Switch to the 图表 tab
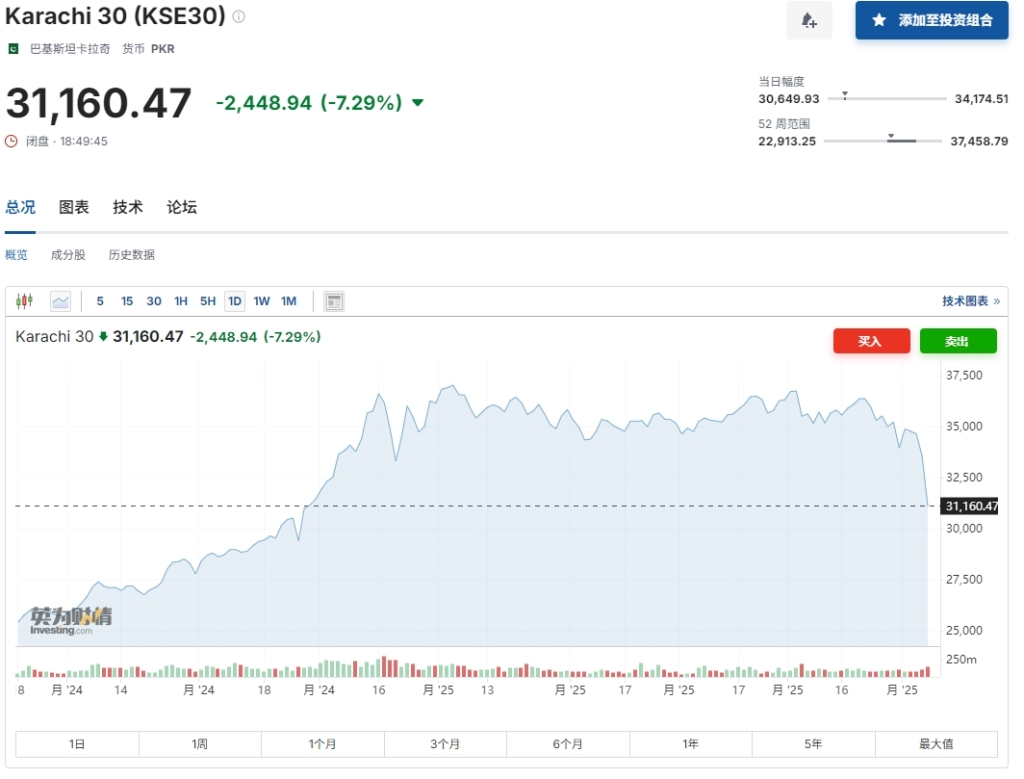 click(x=74, y=207)
